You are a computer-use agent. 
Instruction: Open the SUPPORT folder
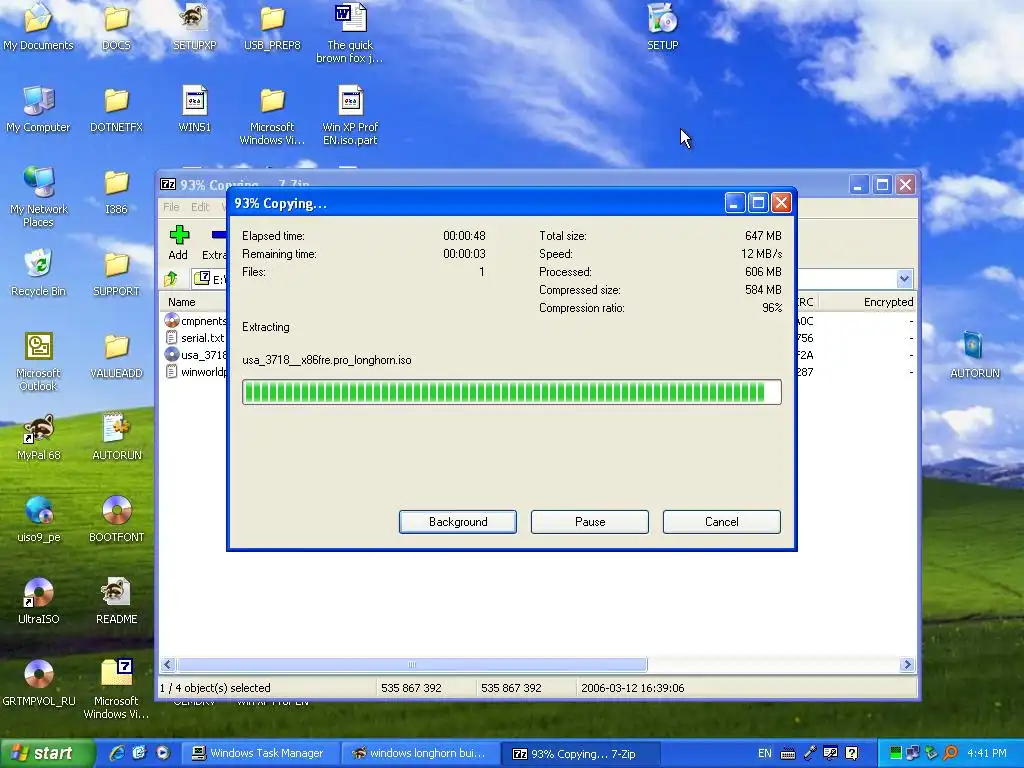(x=116, y=272)
